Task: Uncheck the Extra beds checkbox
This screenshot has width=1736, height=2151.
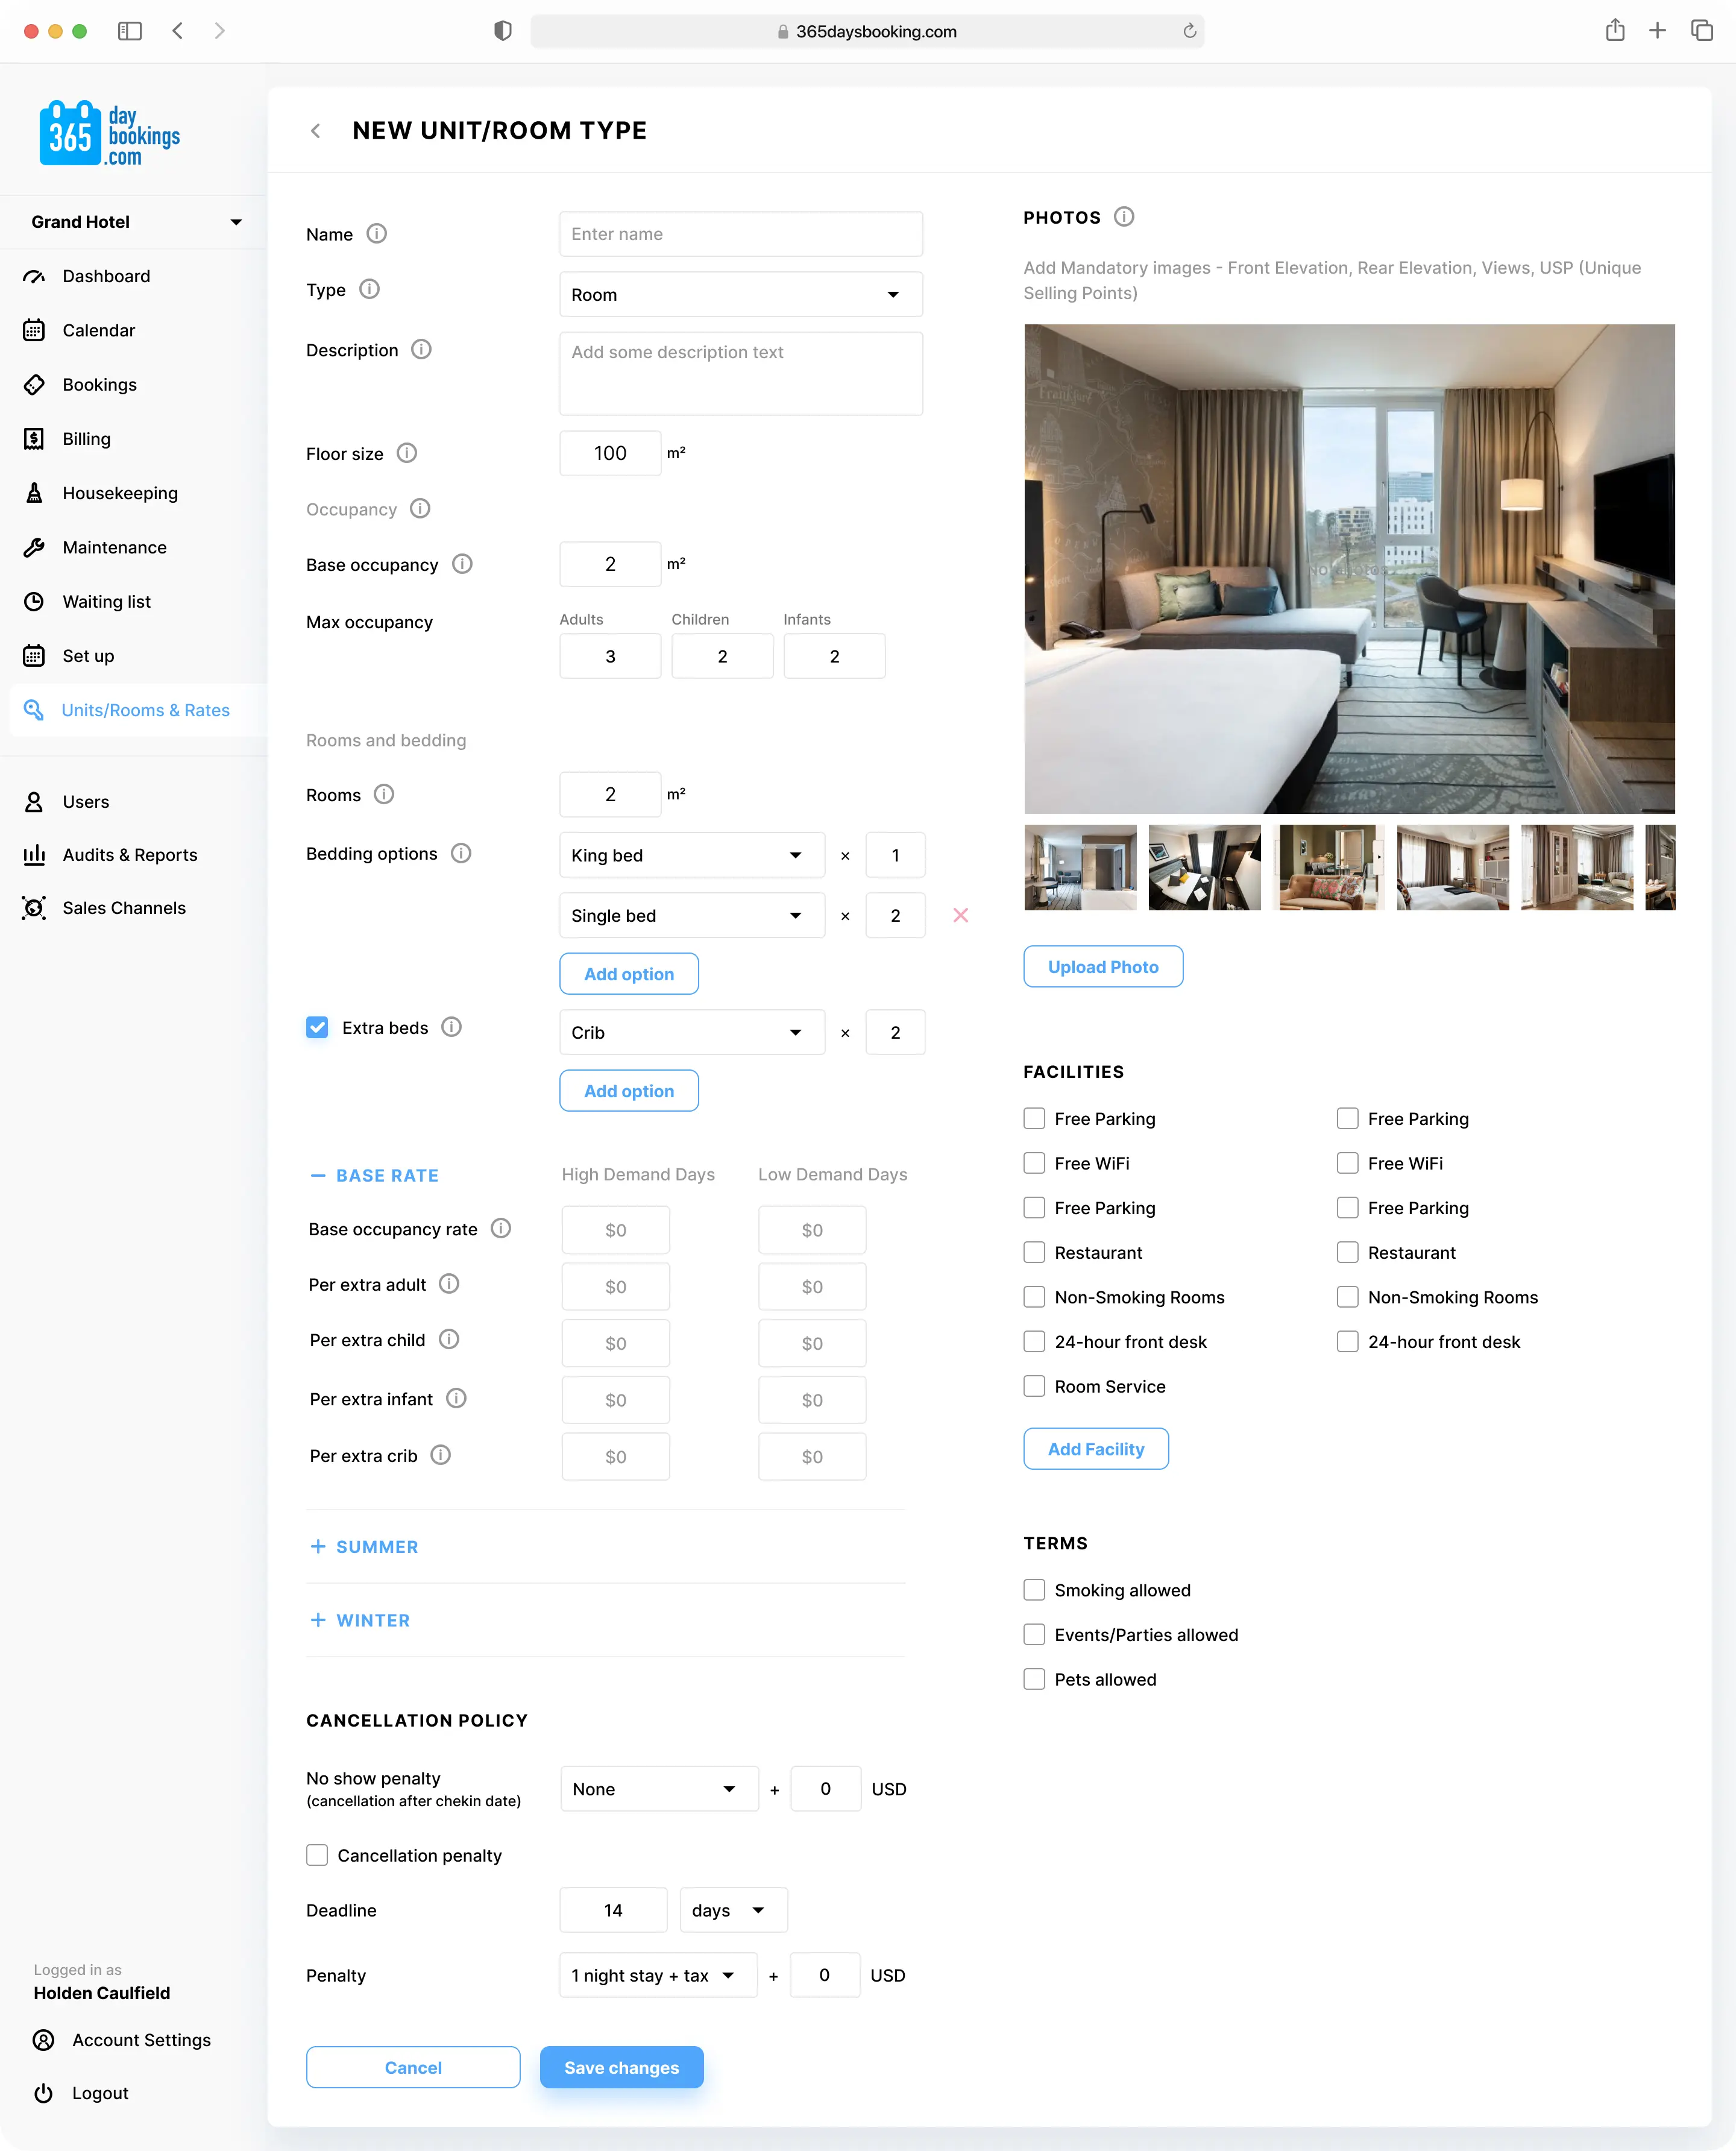Action: pyautogui.click(x=317, y=1027)
